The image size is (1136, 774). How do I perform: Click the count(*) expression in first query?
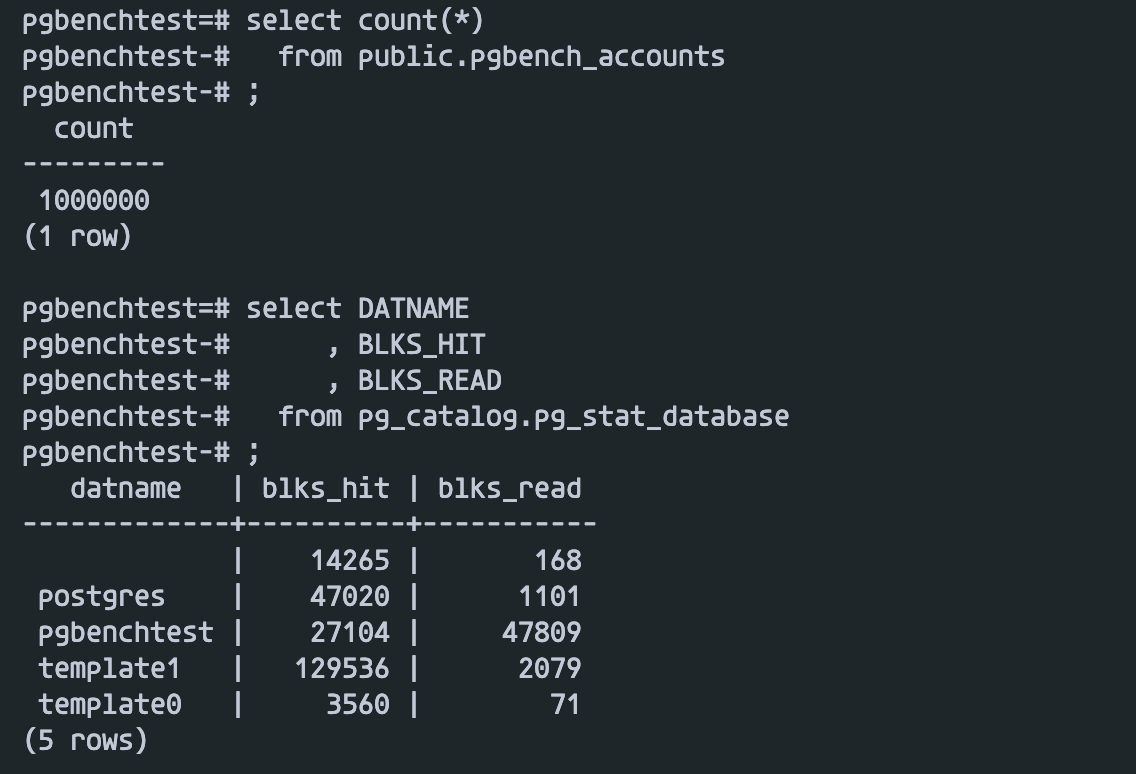pos(421,20)
